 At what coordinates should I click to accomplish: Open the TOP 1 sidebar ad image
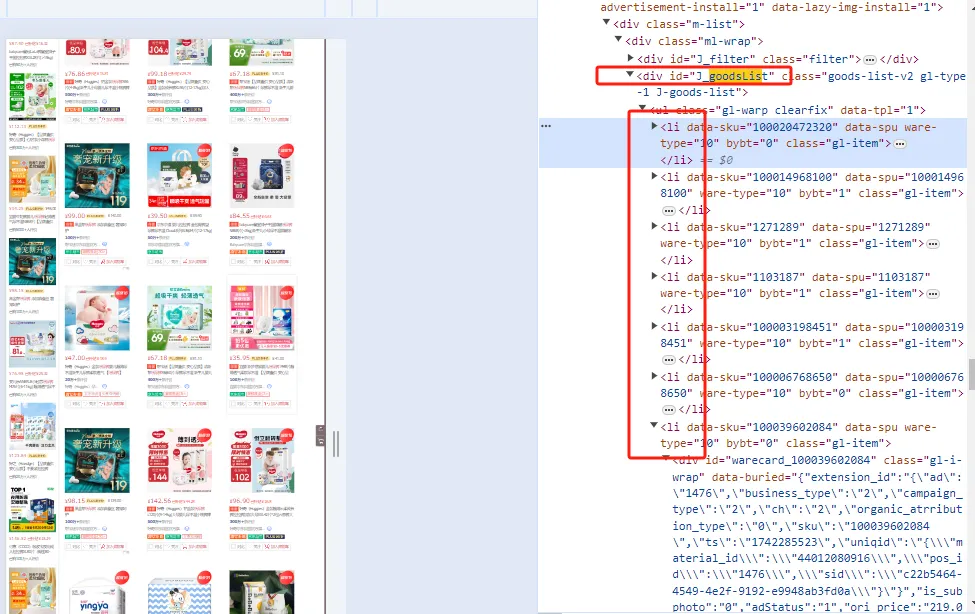32,509
